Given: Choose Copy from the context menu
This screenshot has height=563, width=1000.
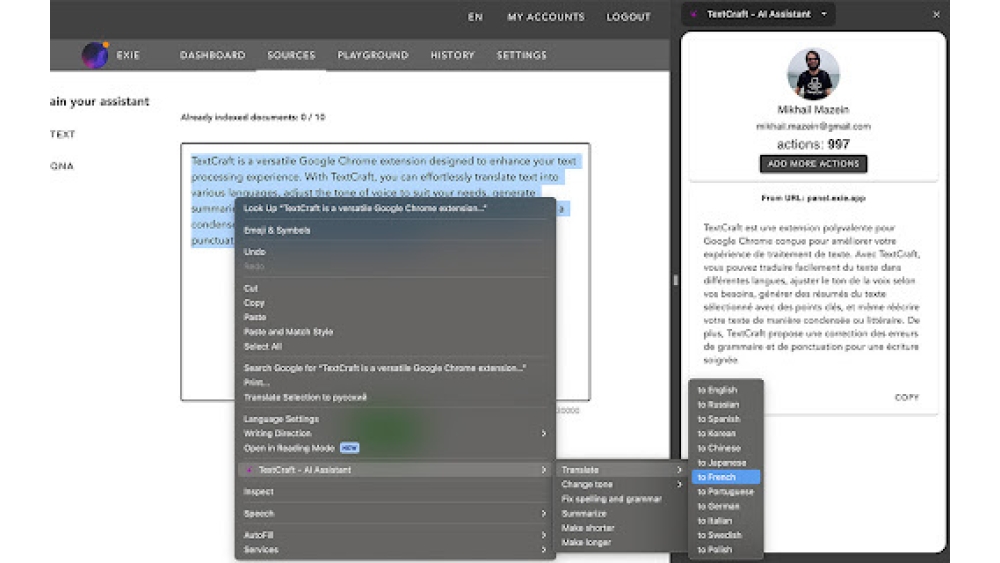Looking at the screenshot, I should (x=395, y=303).
